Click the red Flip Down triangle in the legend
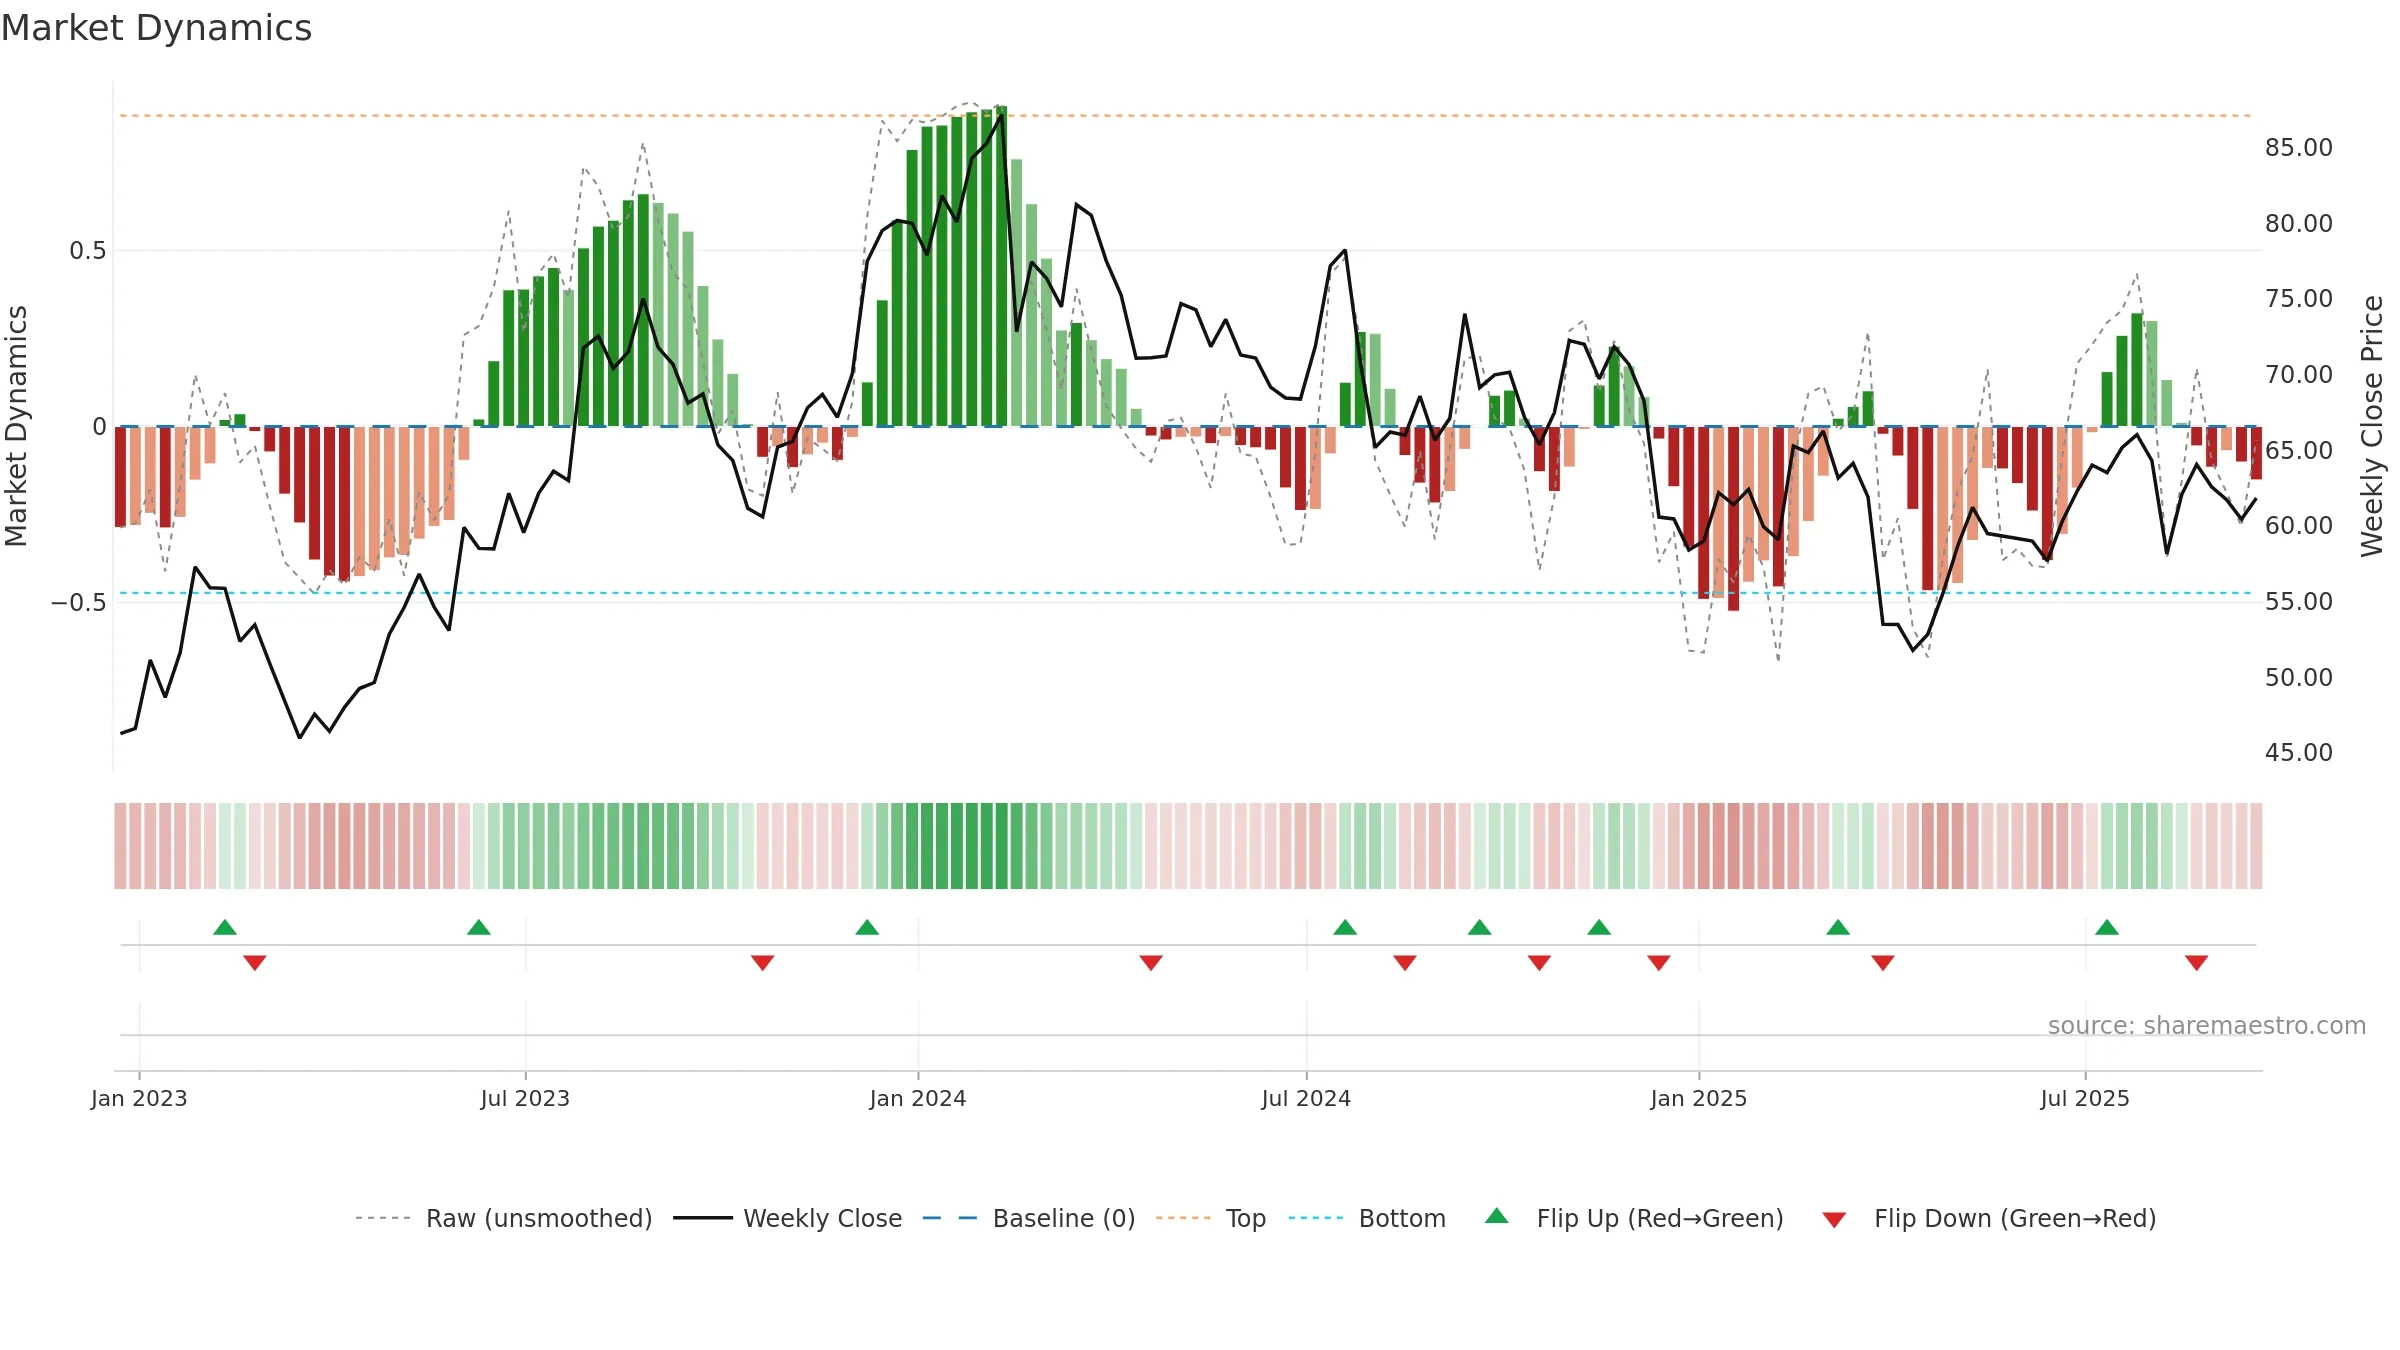Screen dimensions: 2400x1350 (1834, 1220)
